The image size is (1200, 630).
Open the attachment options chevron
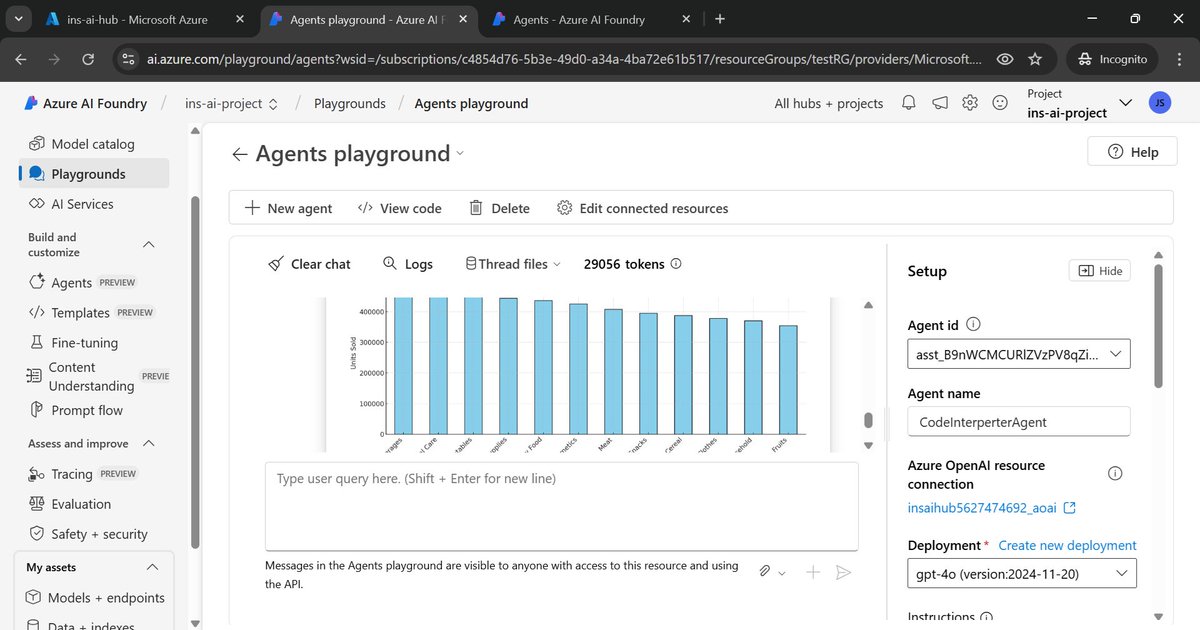tap(782, 573)
